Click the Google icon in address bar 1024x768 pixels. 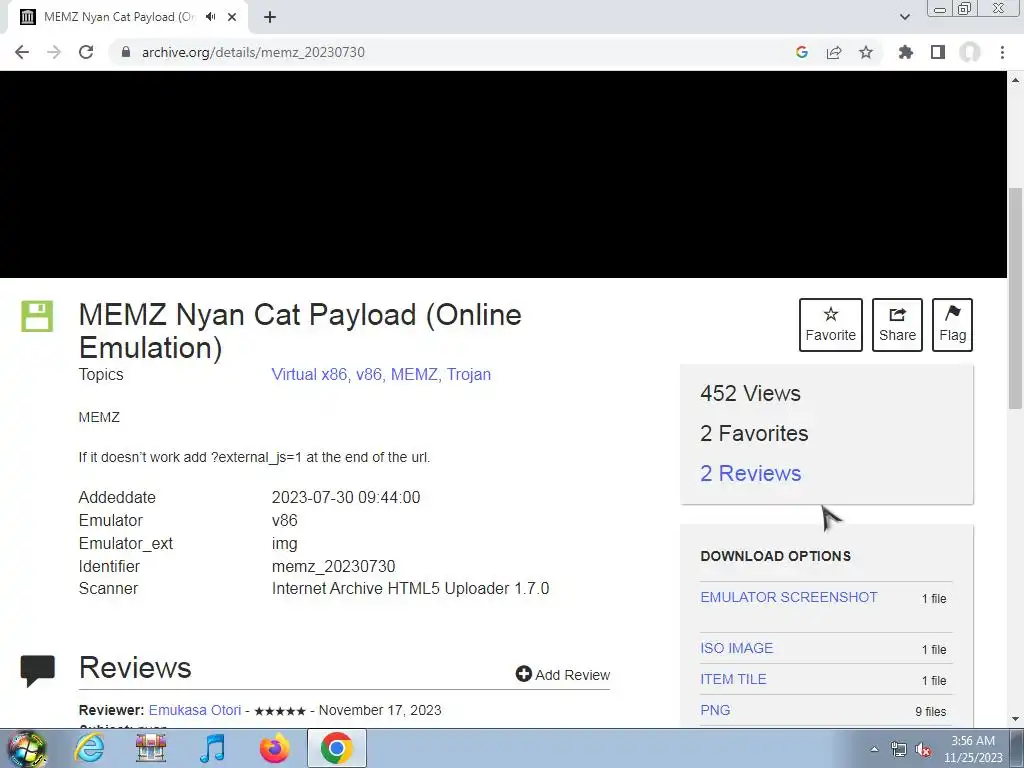tap(802, 52)
